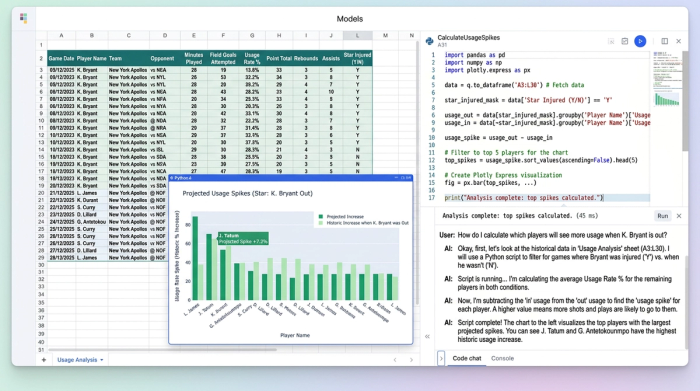Image resolution: width=700 pixels, height=391 pixels.
Task: Click the faded icon left of the checklist icon
Action: coord(611,41)
